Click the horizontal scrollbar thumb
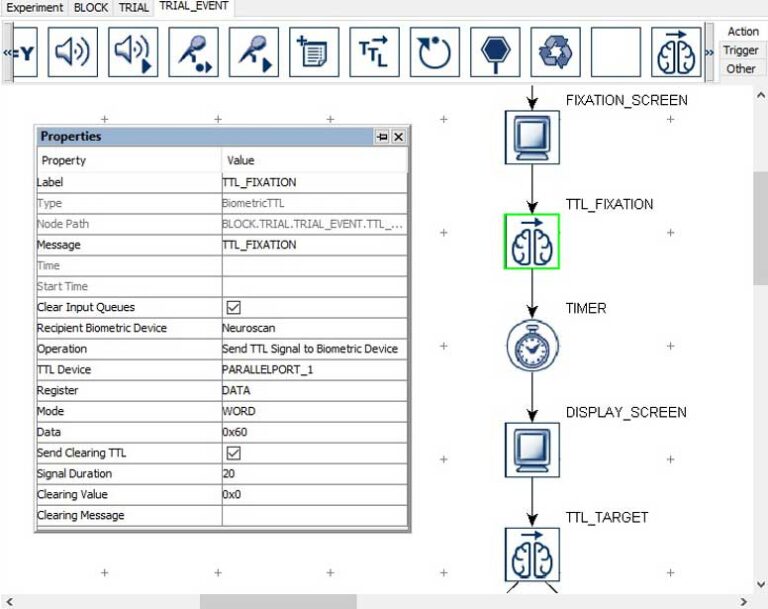The height and width of the screenshot is (609, 768). pos(278,602)
